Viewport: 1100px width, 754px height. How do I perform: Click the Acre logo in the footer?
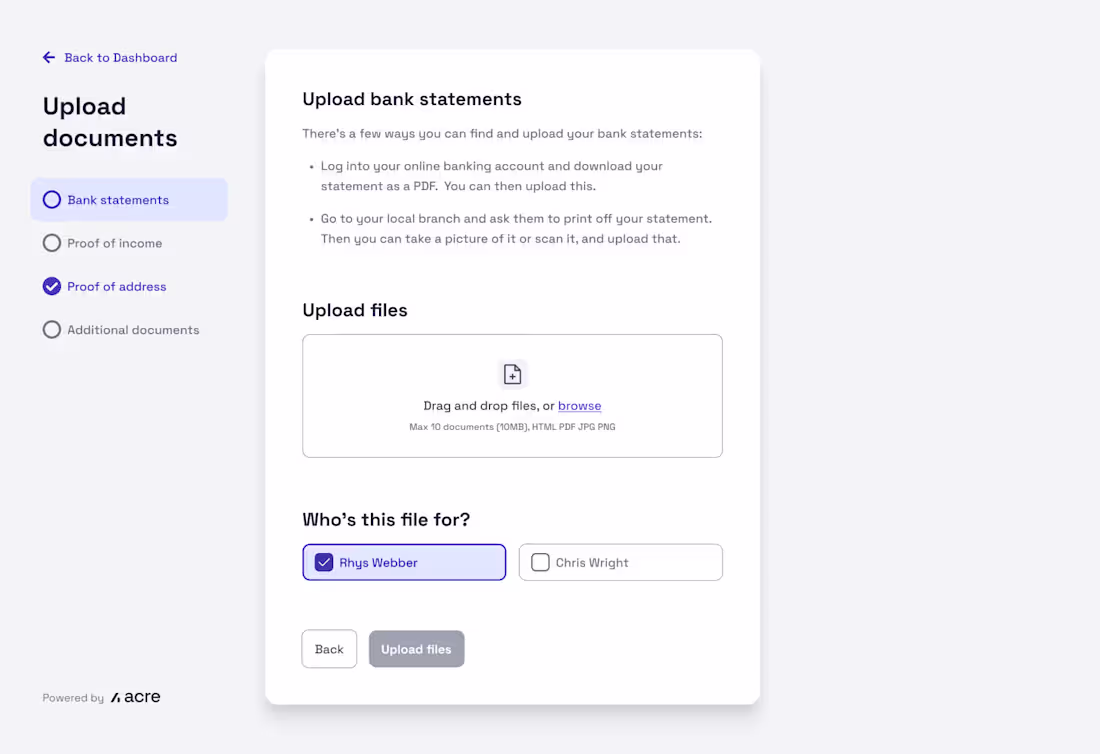pyautogui.click(x=136, y=697)
